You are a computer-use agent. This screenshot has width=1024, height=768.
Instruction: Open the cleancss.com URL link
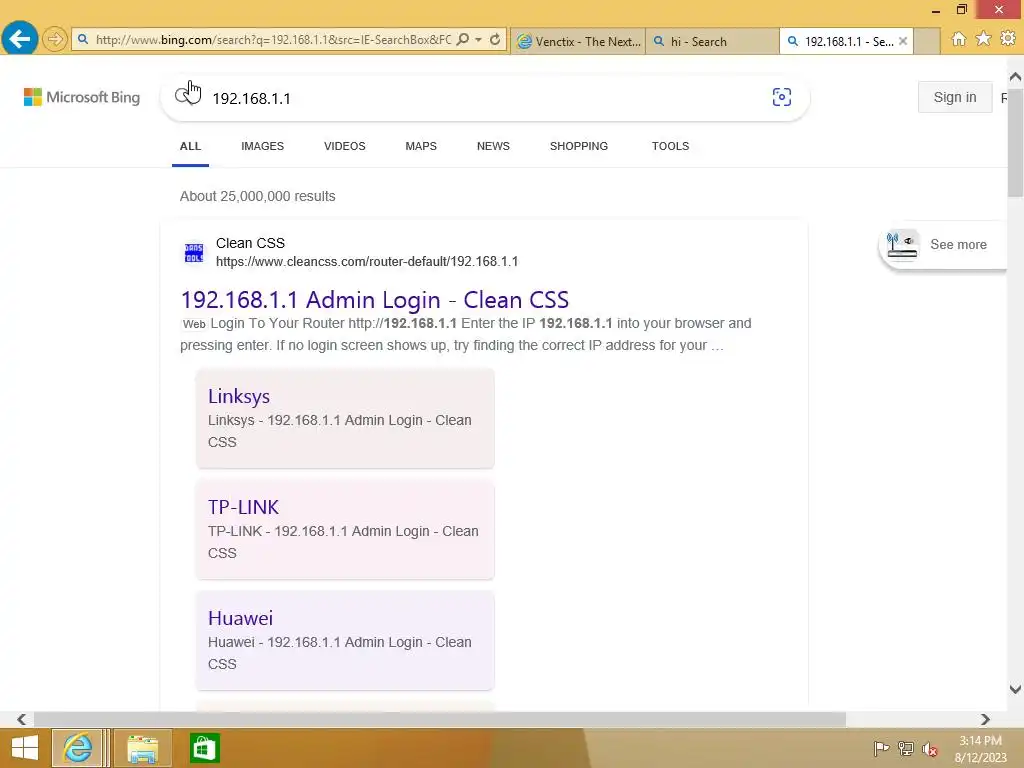367,262
